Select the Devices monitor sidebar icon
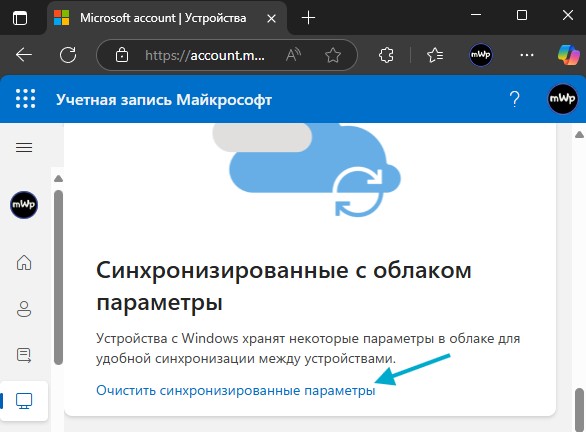 (x=24, y=401)
